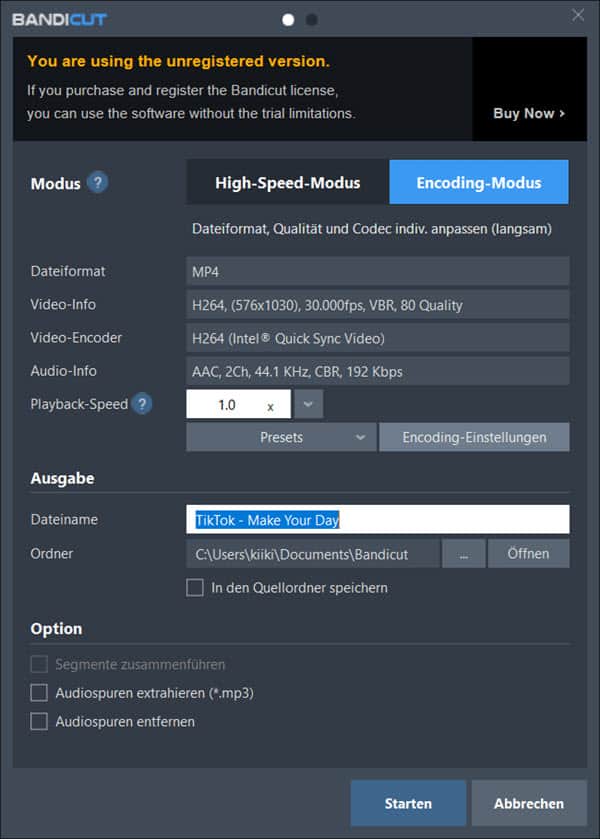Click the Dateiformat MP4 value
This screenshot has height=839, width=600.
(x=378, y=271)
